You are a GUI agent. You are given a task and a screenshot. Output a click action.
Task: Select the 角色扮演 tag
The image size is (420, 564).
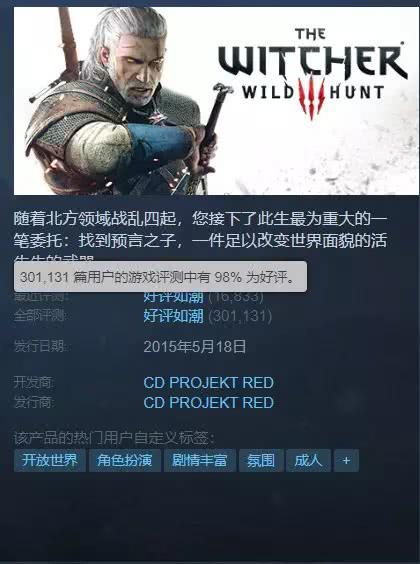(x=124, y=460)
